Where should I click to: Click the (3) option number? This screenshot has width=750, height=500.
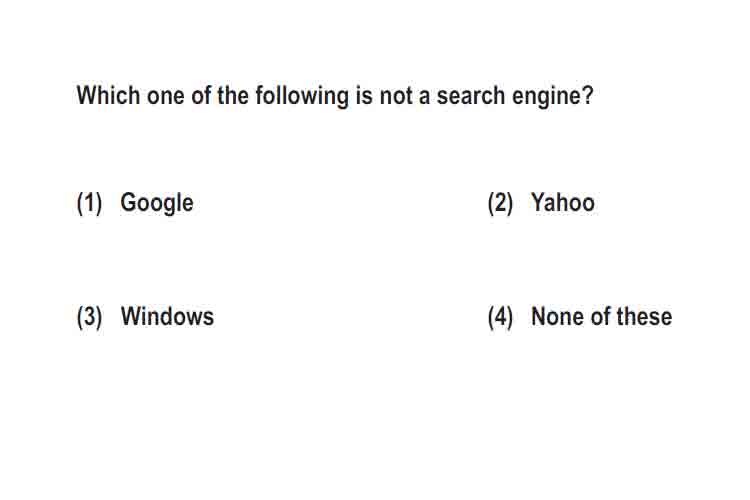[x=89, y=317]
